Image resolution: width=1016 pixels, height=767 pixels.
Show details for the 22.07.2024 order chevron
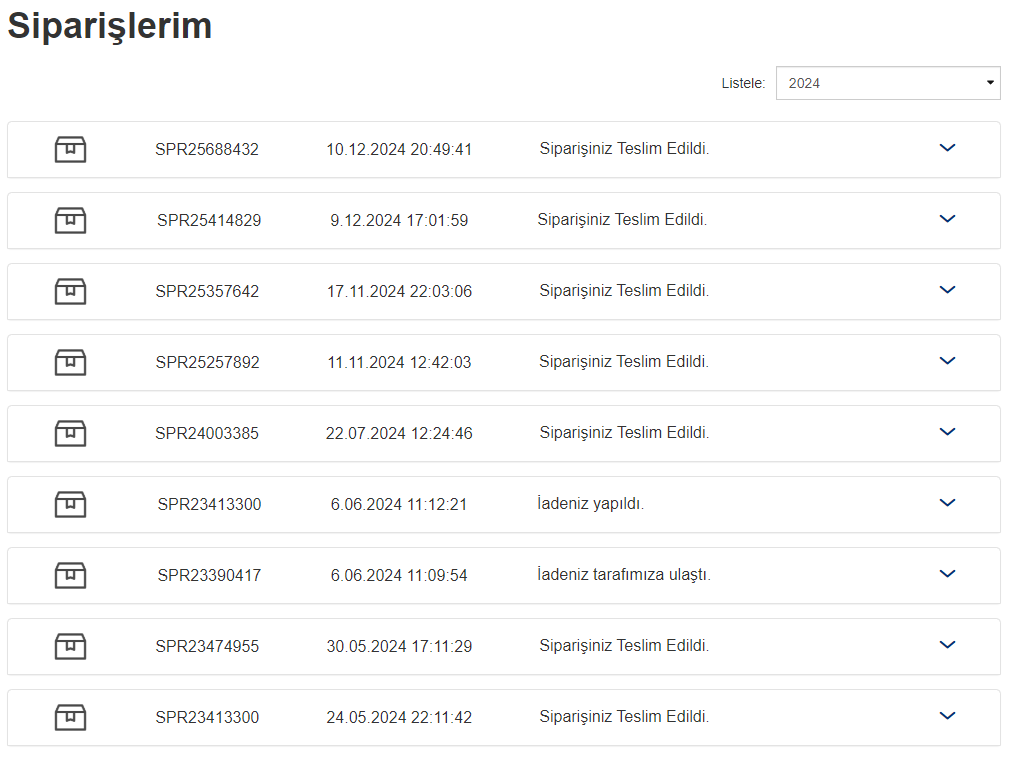point(948,432)
